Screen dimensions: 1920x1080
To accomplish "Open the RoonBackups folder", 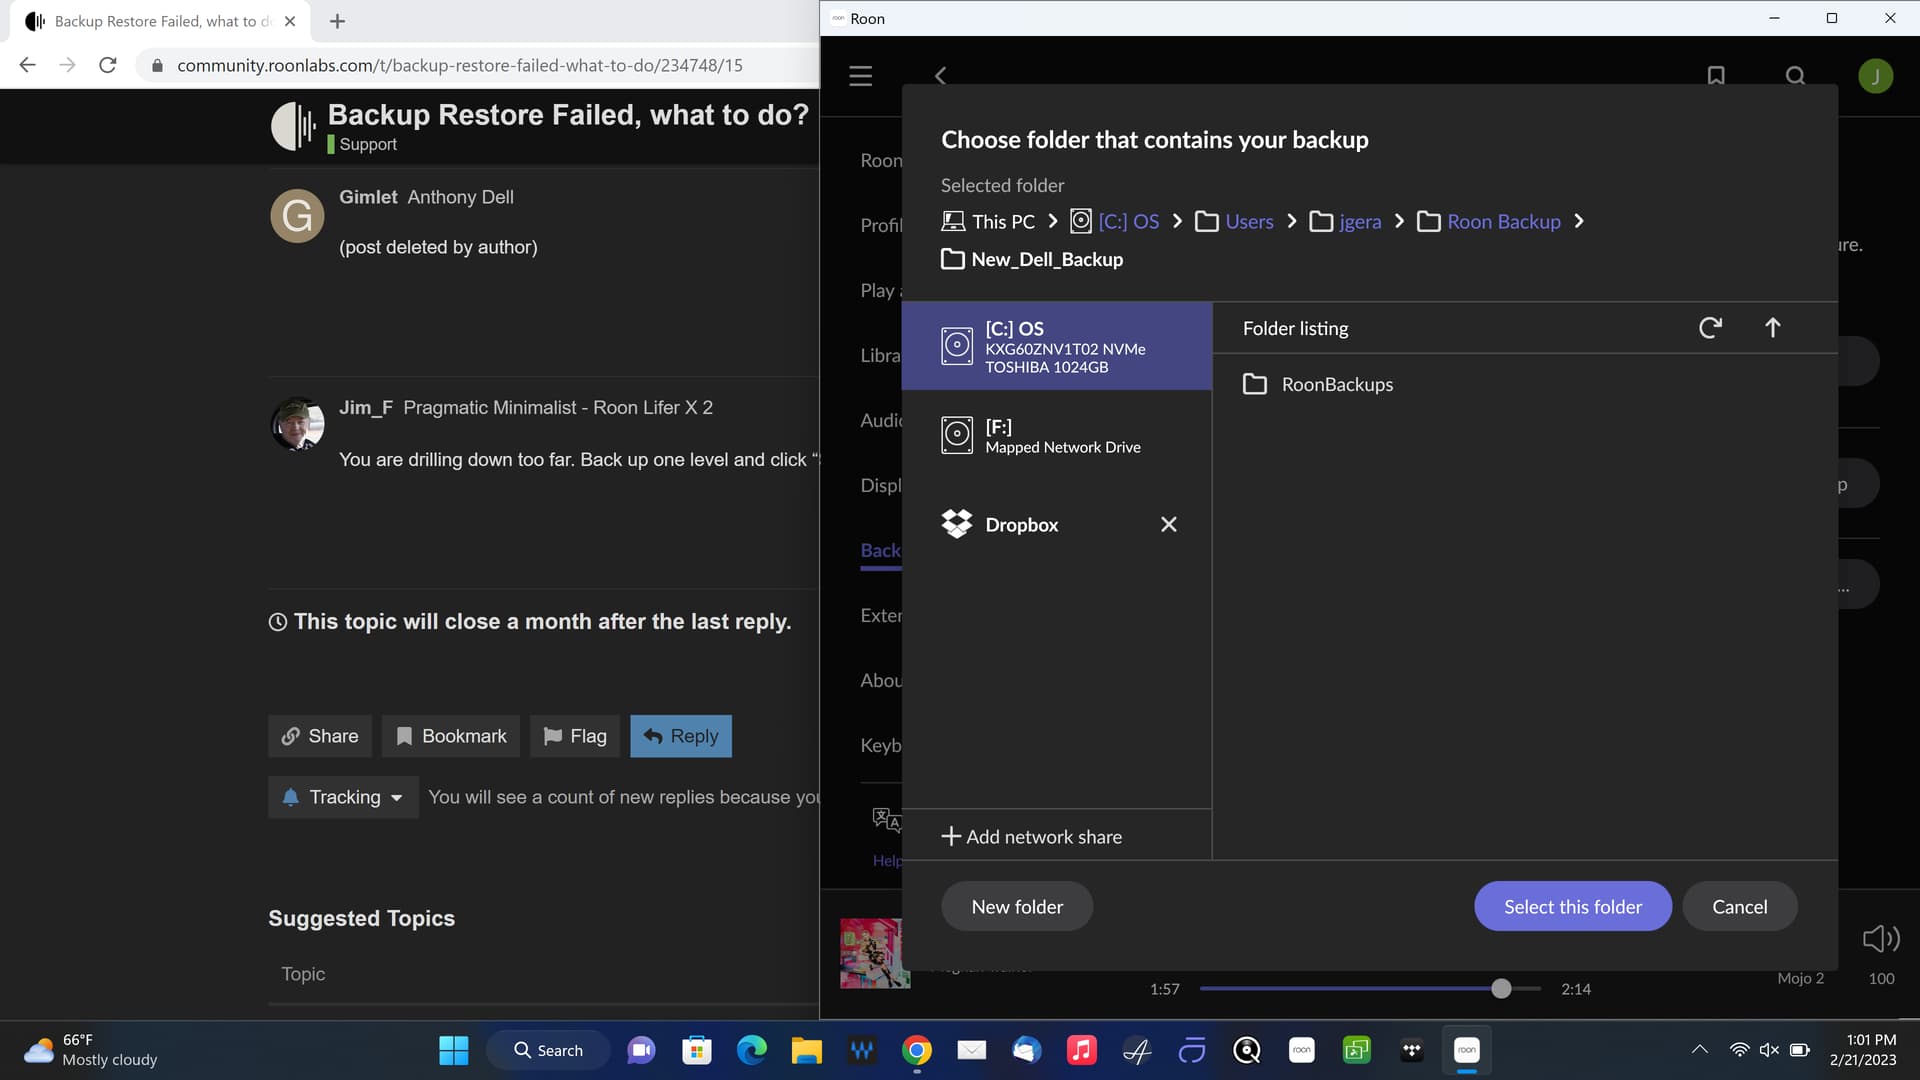I will click(x=1317, y=385).
